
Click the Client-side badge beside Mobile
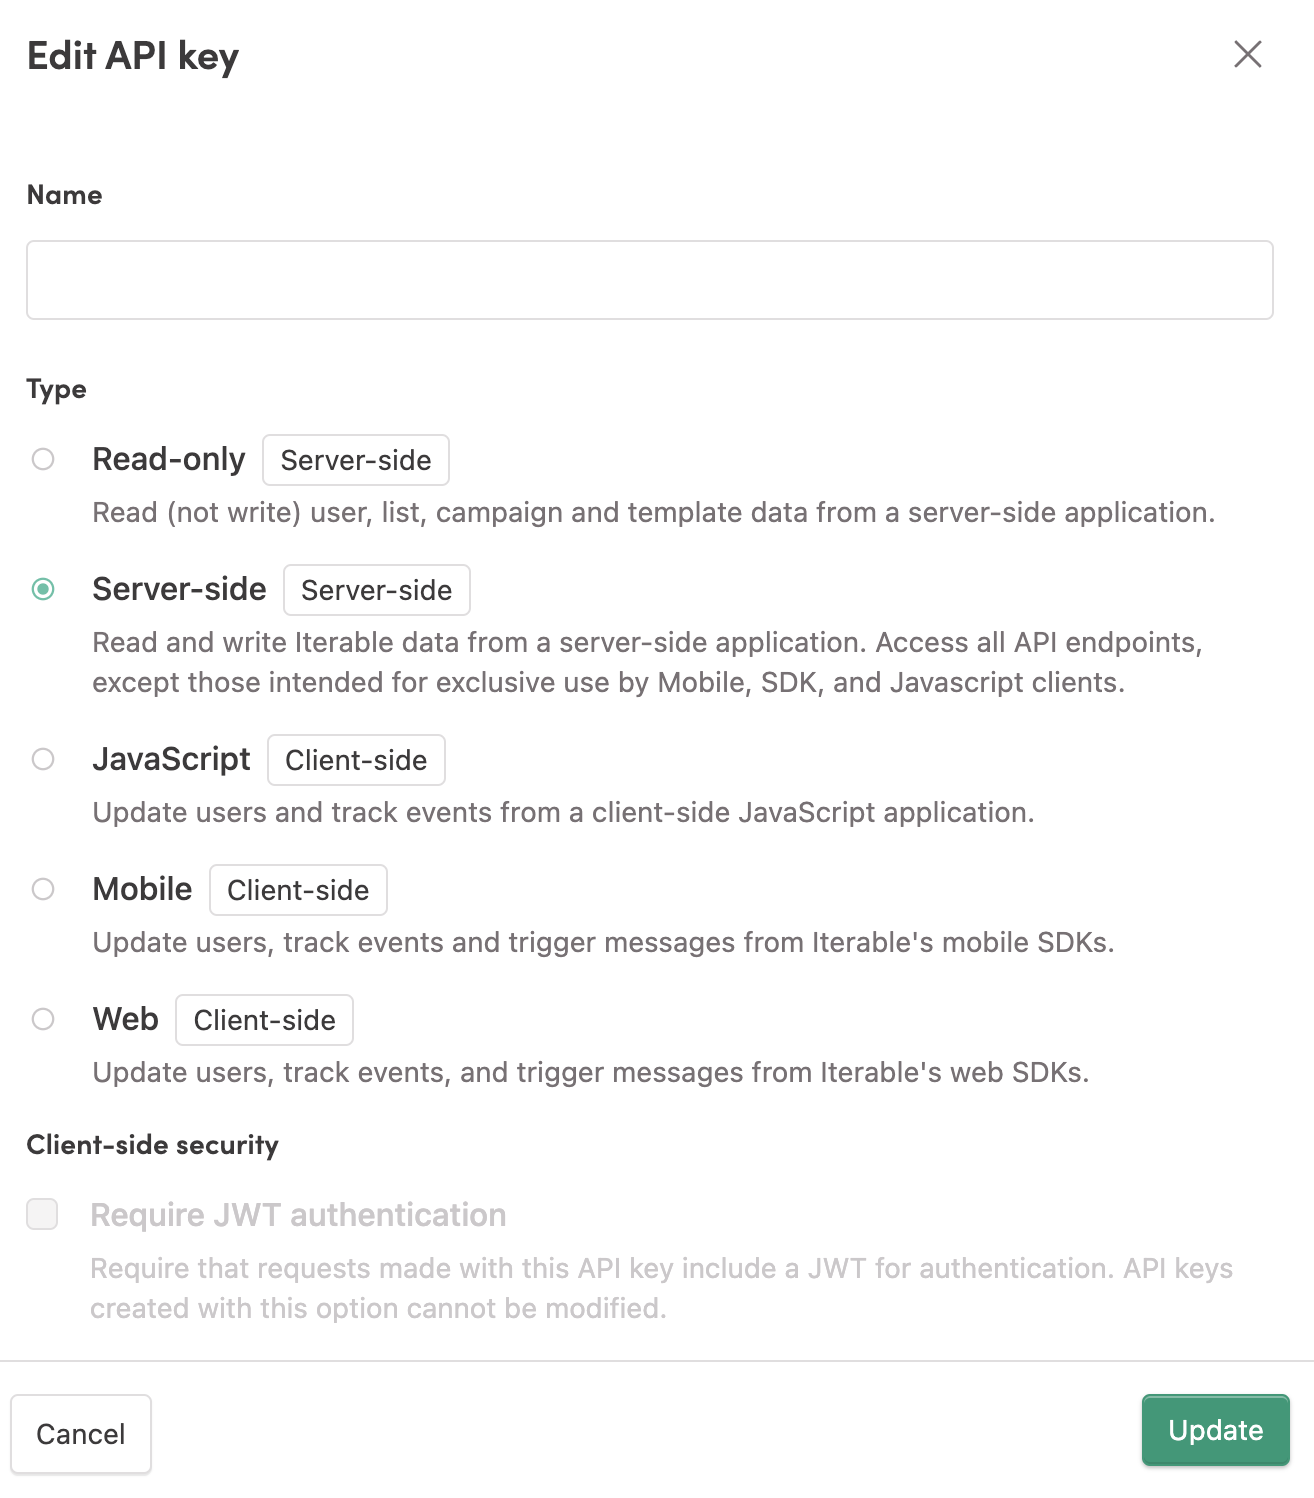(297, 889)
